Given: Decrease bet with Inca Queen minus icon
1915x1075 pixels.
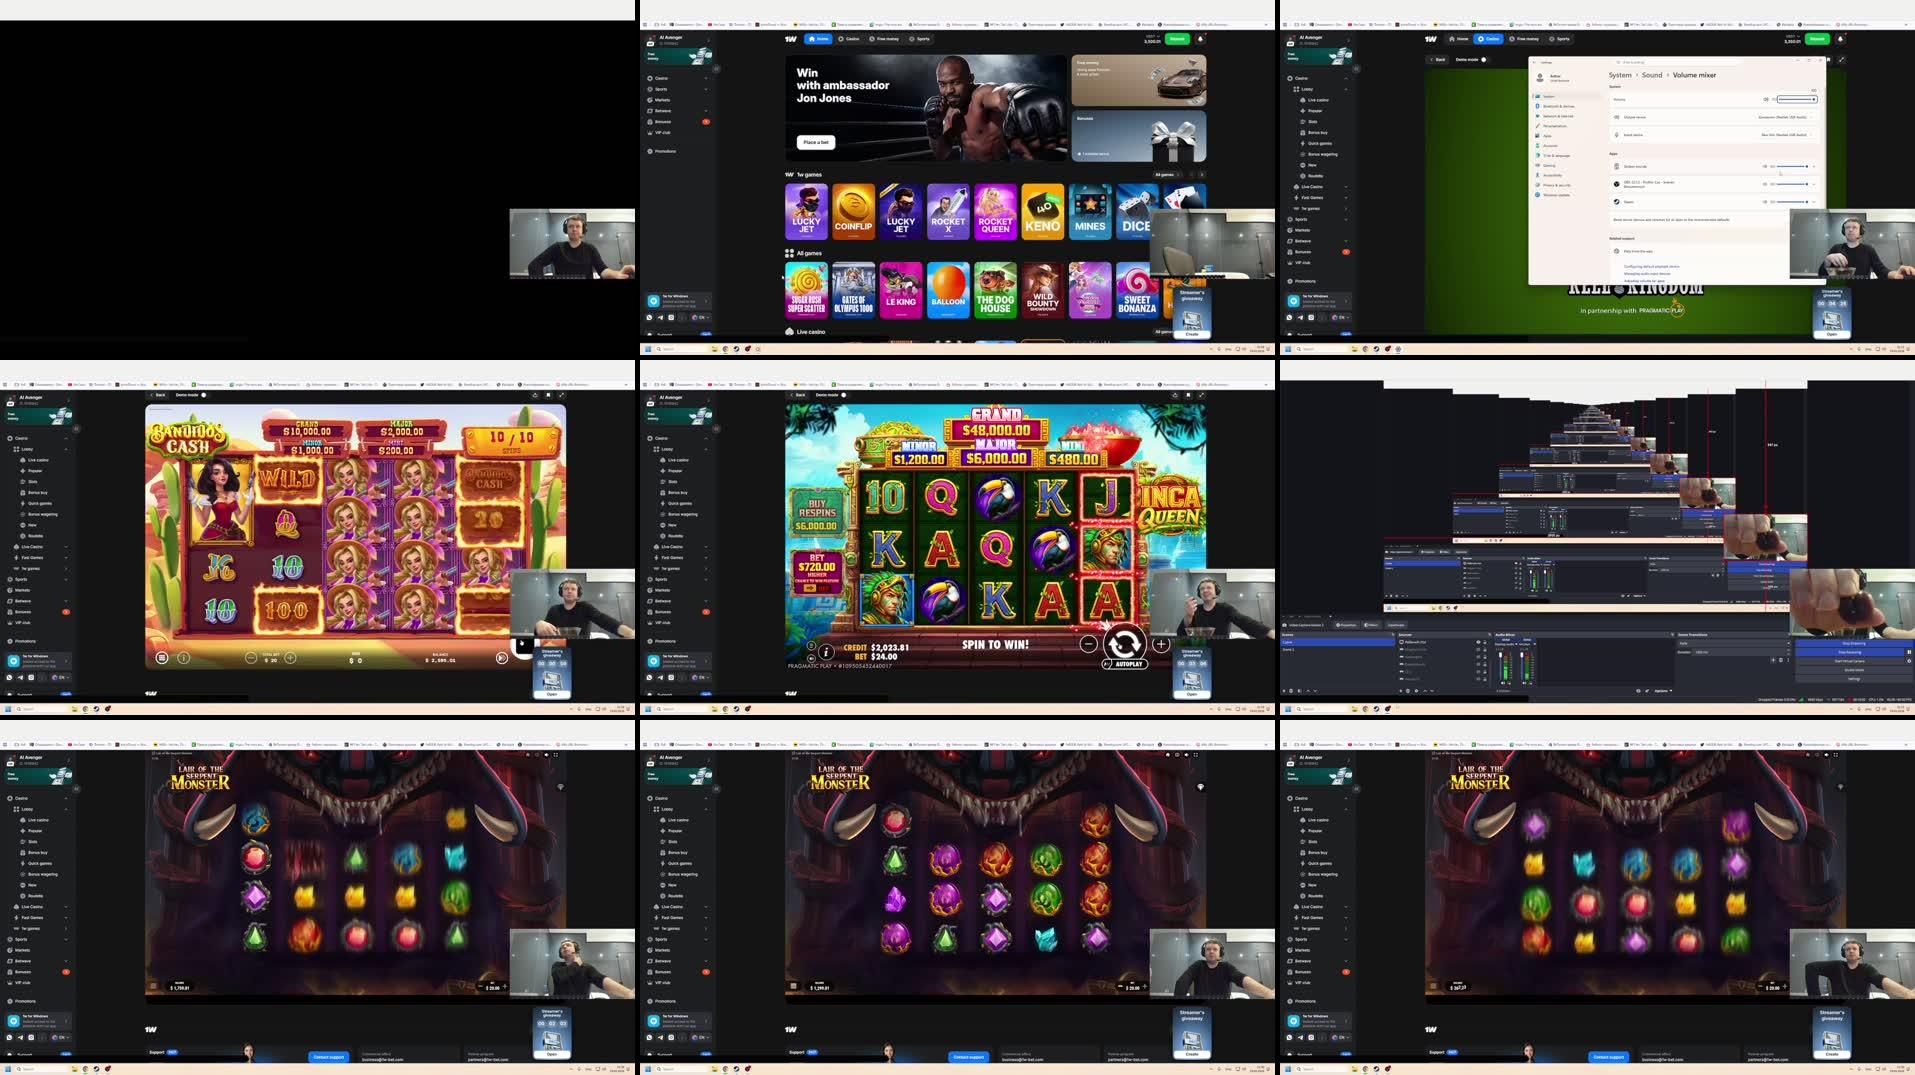Looking at the screenshot, I should [1089, 645].
